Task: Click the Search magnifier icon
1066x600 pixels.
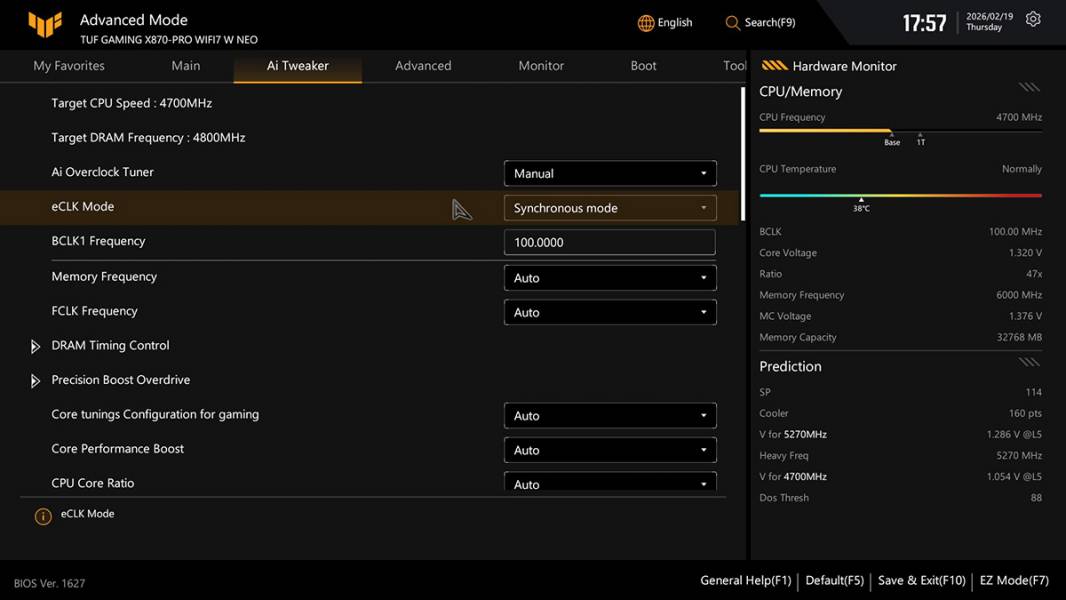Action: click(733, 23)
